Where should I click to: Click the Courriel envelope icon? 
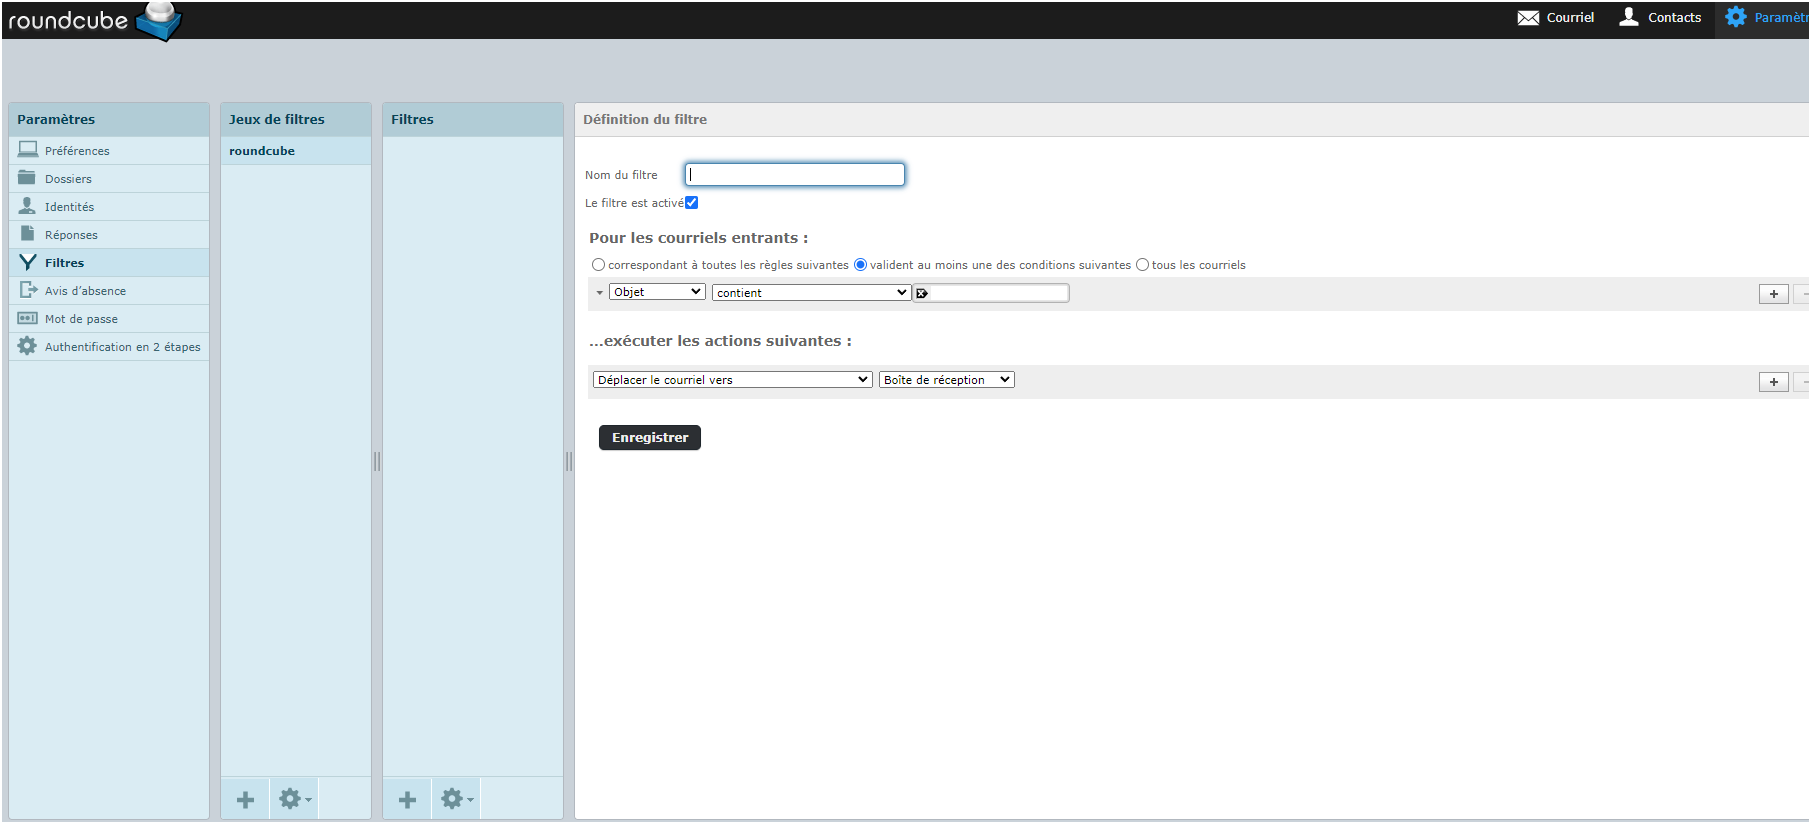pyautogui.click(x=1528, y=18)
